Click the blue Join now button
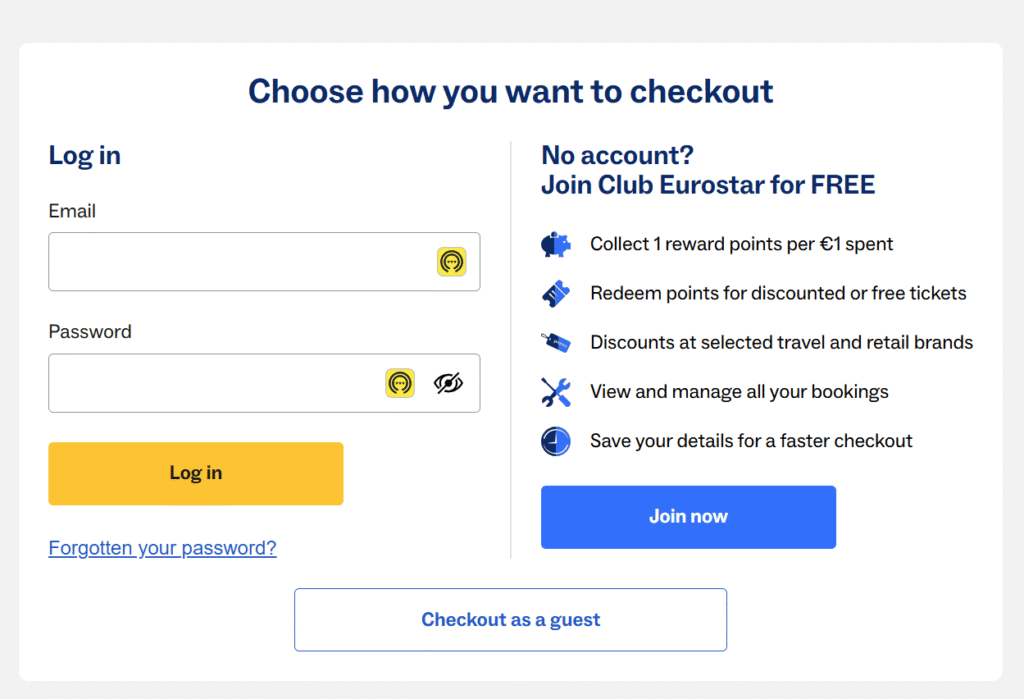Image resolution: width=1024 pixels, height=699 pixels. tap(688, 517)
